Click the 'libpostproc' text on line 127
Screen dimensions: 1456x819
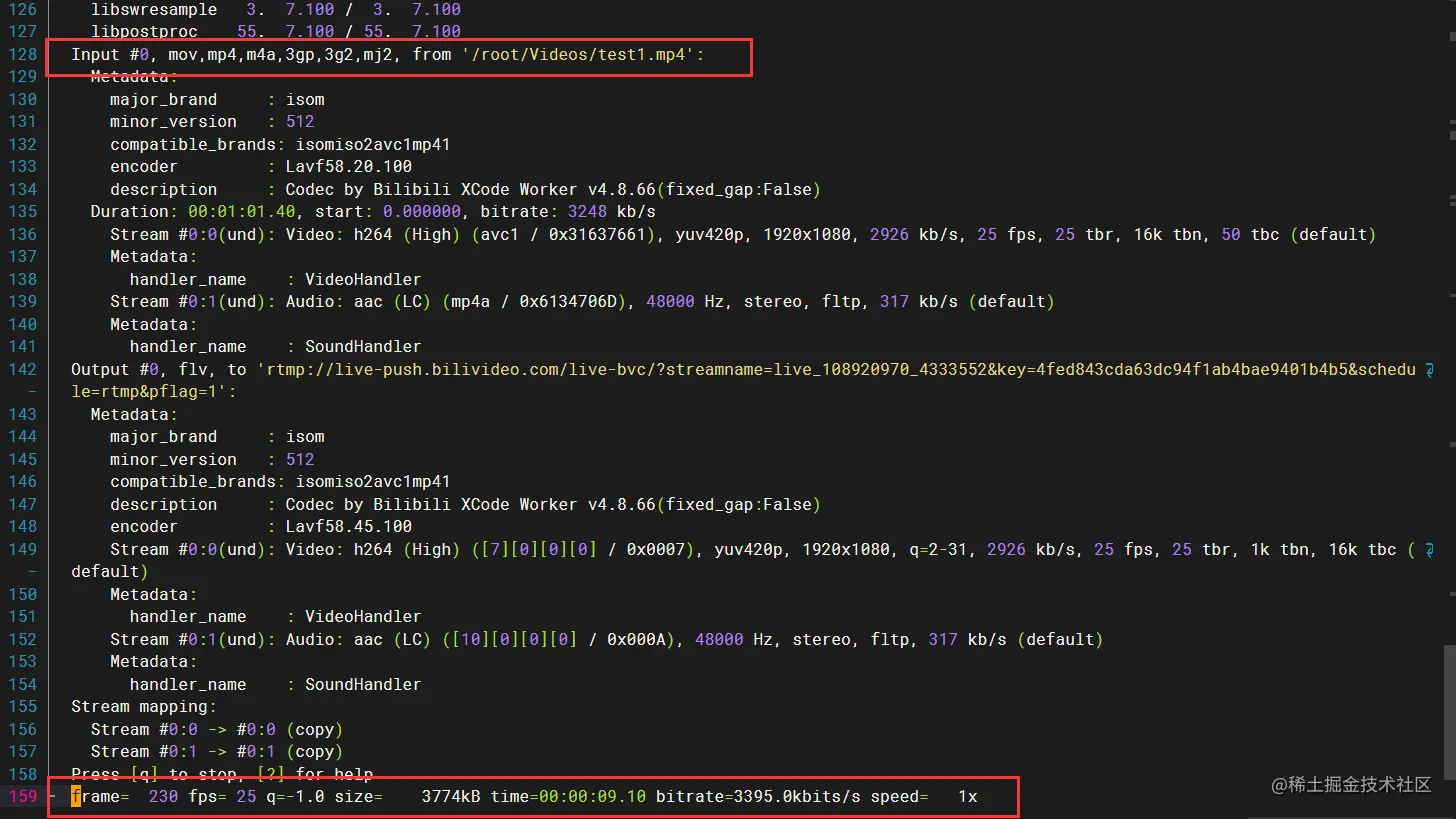pos(144,32)
